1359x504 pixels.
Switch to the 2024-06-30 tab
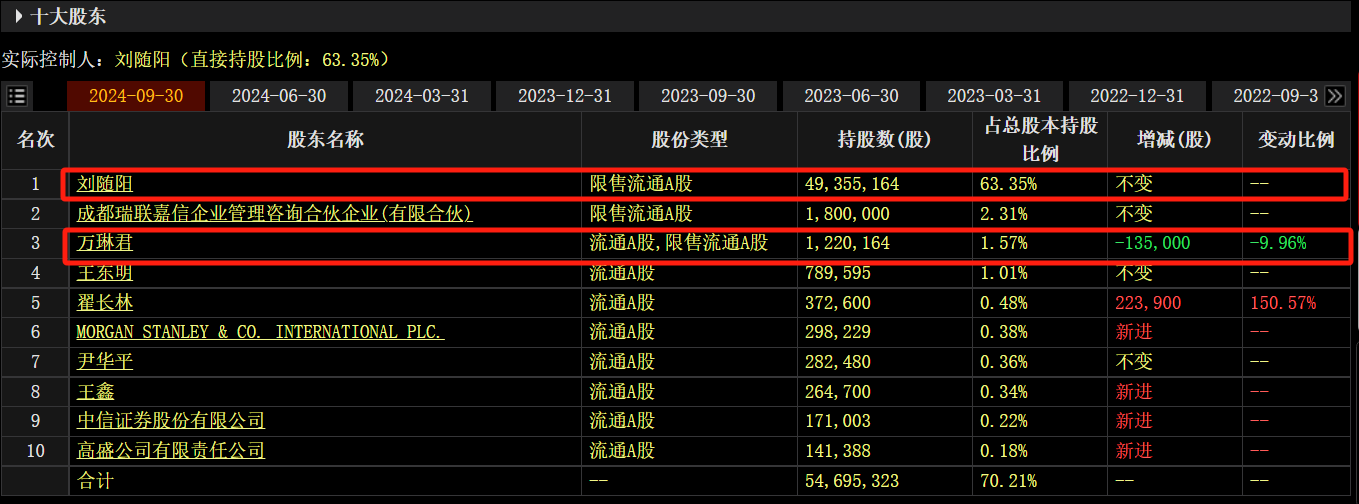click(279, 96)
